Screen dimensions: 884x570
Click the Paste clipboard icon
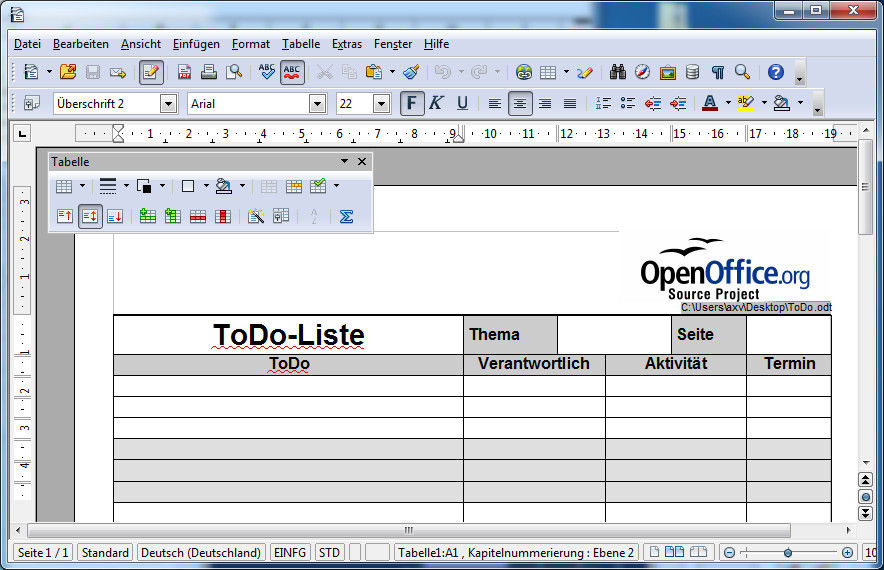click(x=373, y=72)
